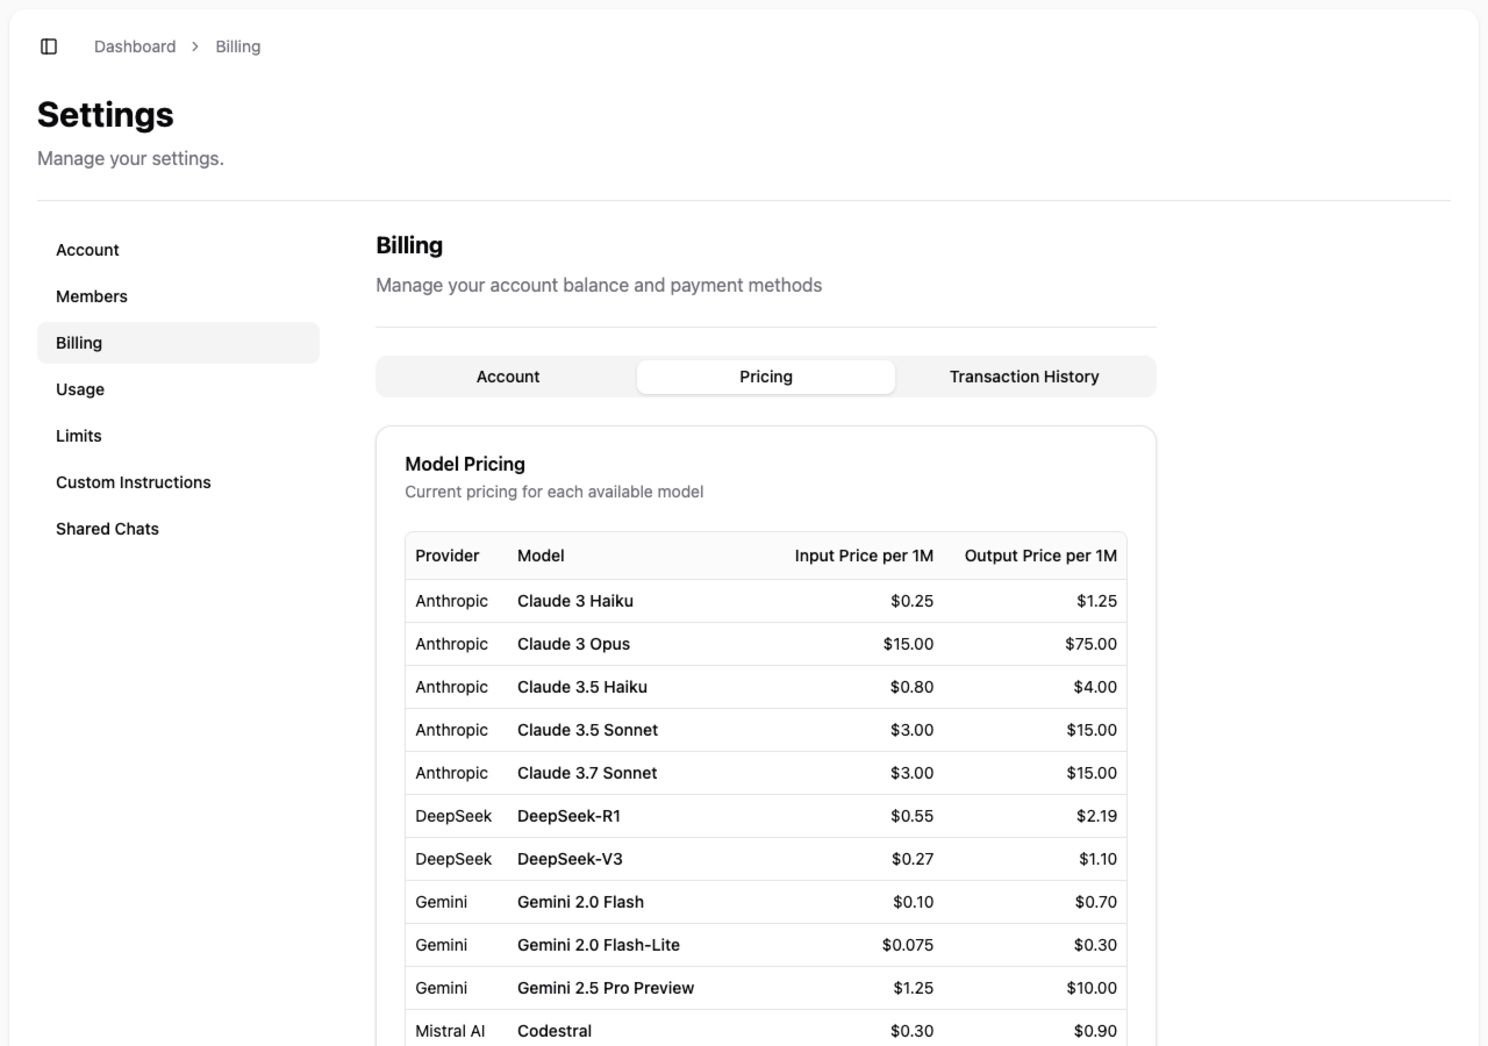
Task: Click the $10.00 output price value
Action: point(1092,988)
